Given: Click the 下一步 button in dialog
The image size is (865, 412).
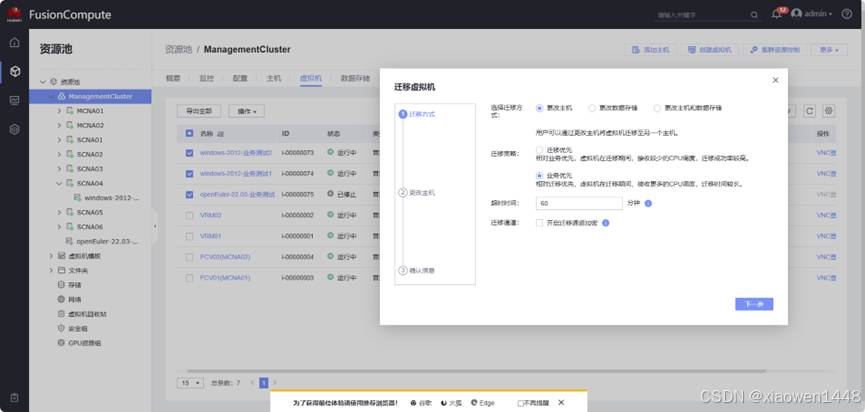Looking at the screenshot, I should 753,304.
